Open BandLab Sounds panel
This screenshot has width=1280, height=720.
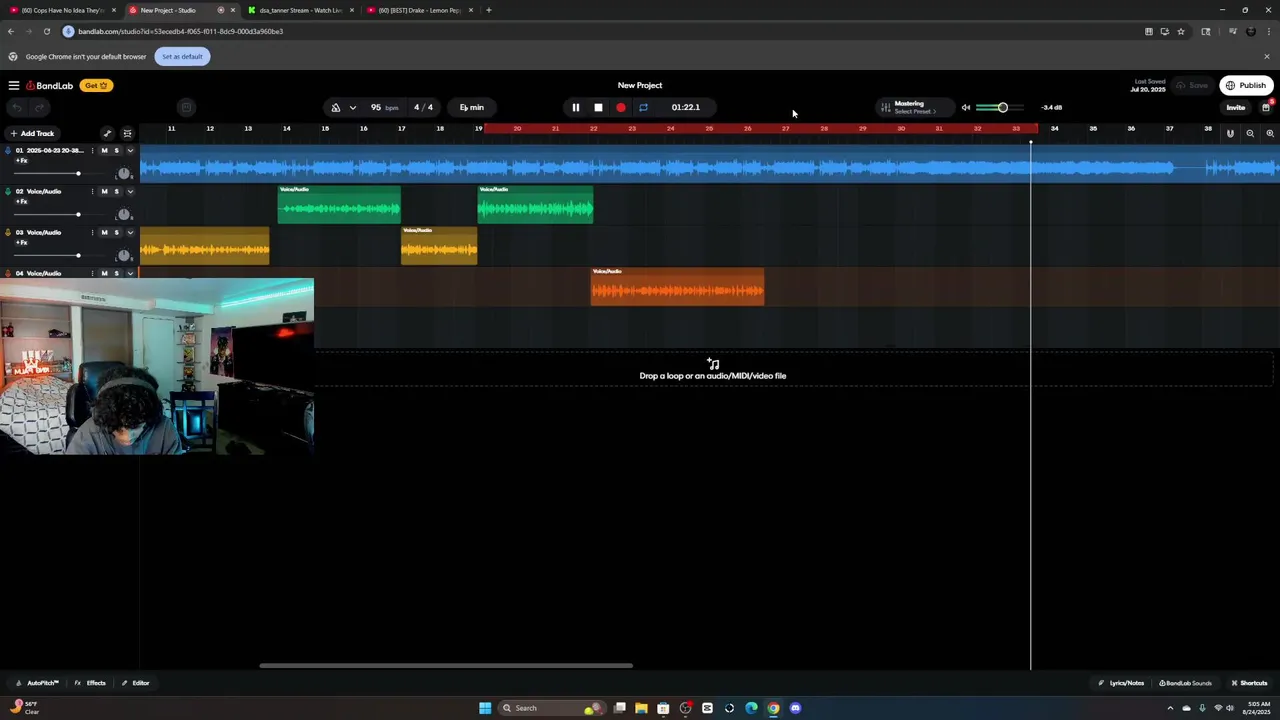click(x=1185, y=683)
